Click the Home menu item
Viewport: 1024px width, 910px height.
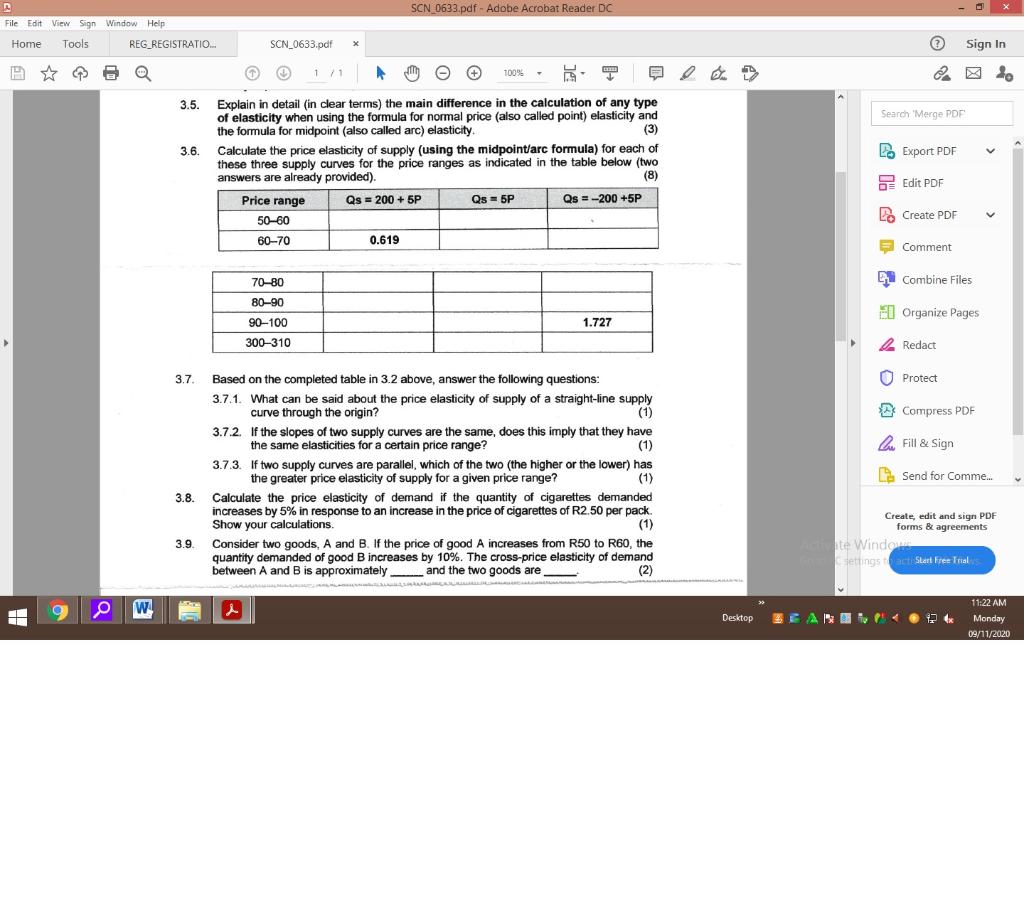[x=26, y=44]
